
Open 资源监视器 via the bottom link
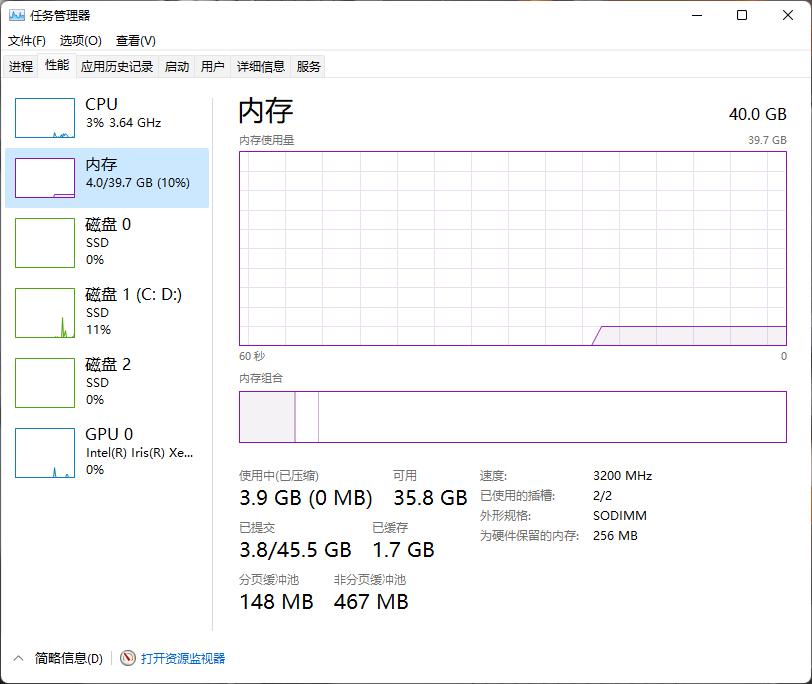(181, 658)
